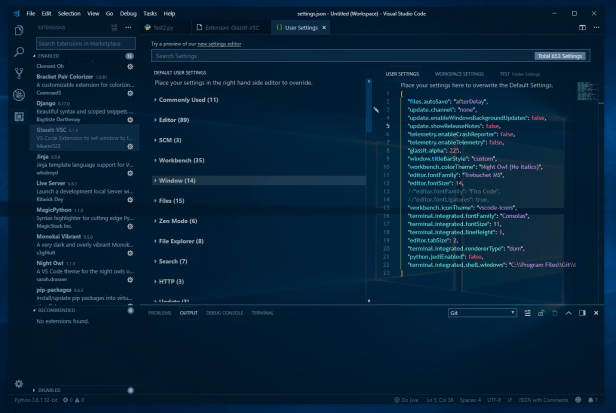Switch to the Terminal panel tab
The width and height of the screenshot is (616, 413).
click(x=262, y=313)
